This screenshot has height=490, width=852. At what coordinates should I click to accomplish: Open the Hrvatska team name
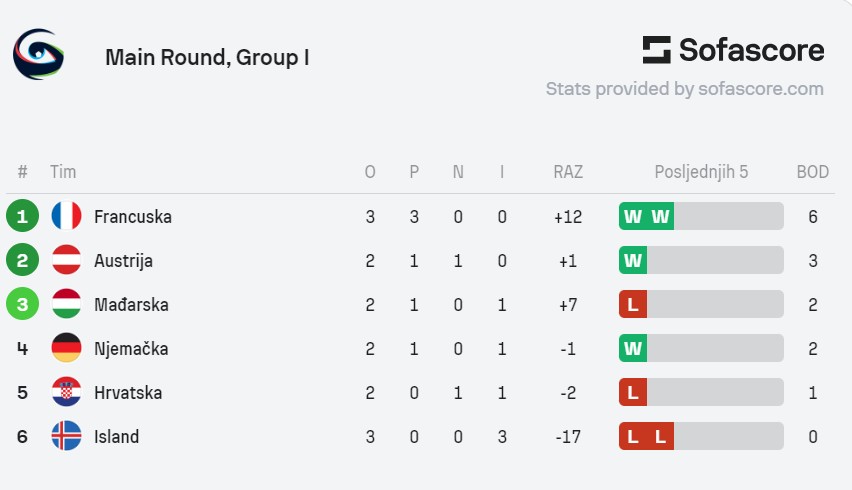pyautogui.click(x=128, y=393)
